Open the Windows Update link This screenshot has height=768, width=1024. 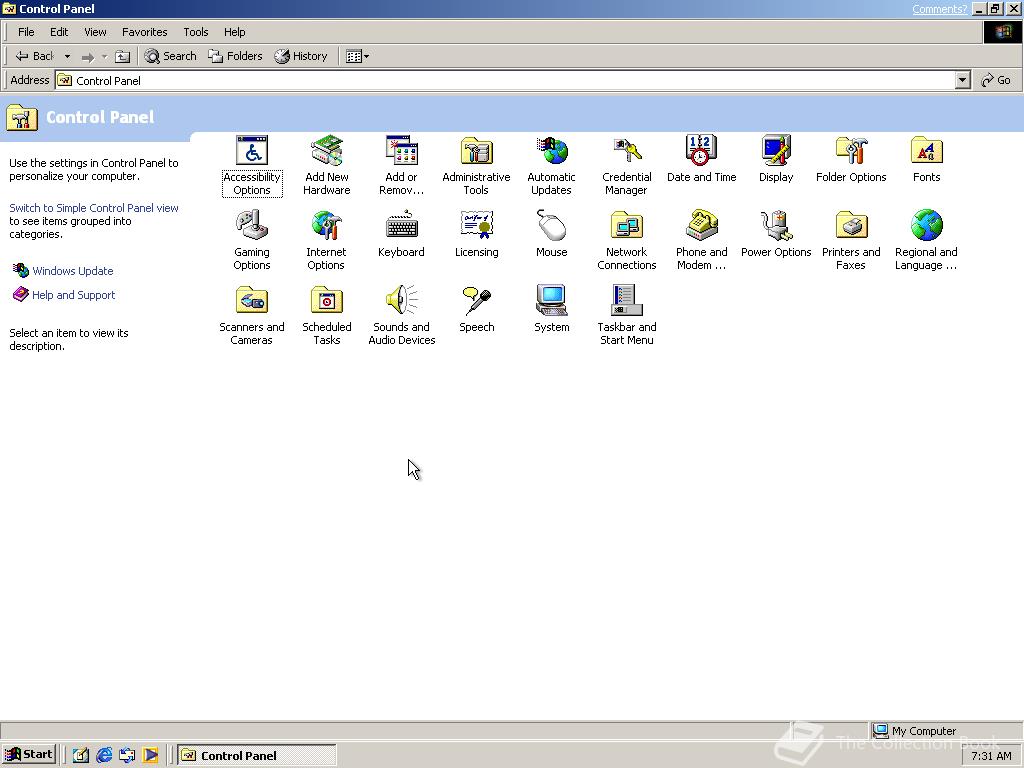pyautogui.click(x=72, y=270)
